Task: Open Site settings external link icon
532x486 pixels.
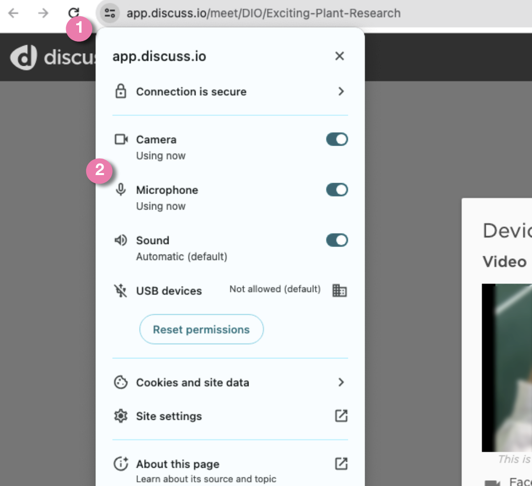Action: tap(341, 416)
